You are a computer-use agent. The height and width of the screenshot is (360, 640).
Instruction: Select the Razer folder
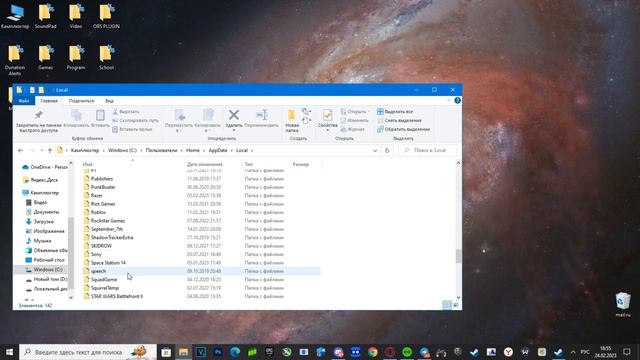point(97,196)
